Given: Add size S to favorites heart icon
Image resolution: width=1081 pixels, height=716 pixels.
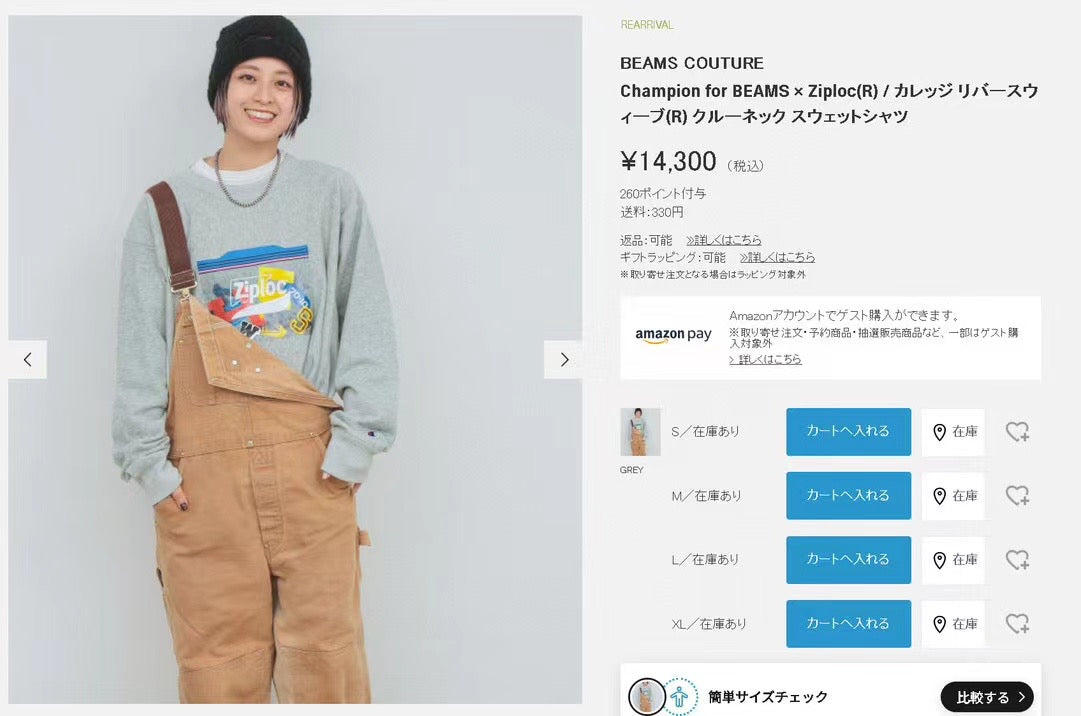Looking at the screenshot, I should pos(1017,432).
